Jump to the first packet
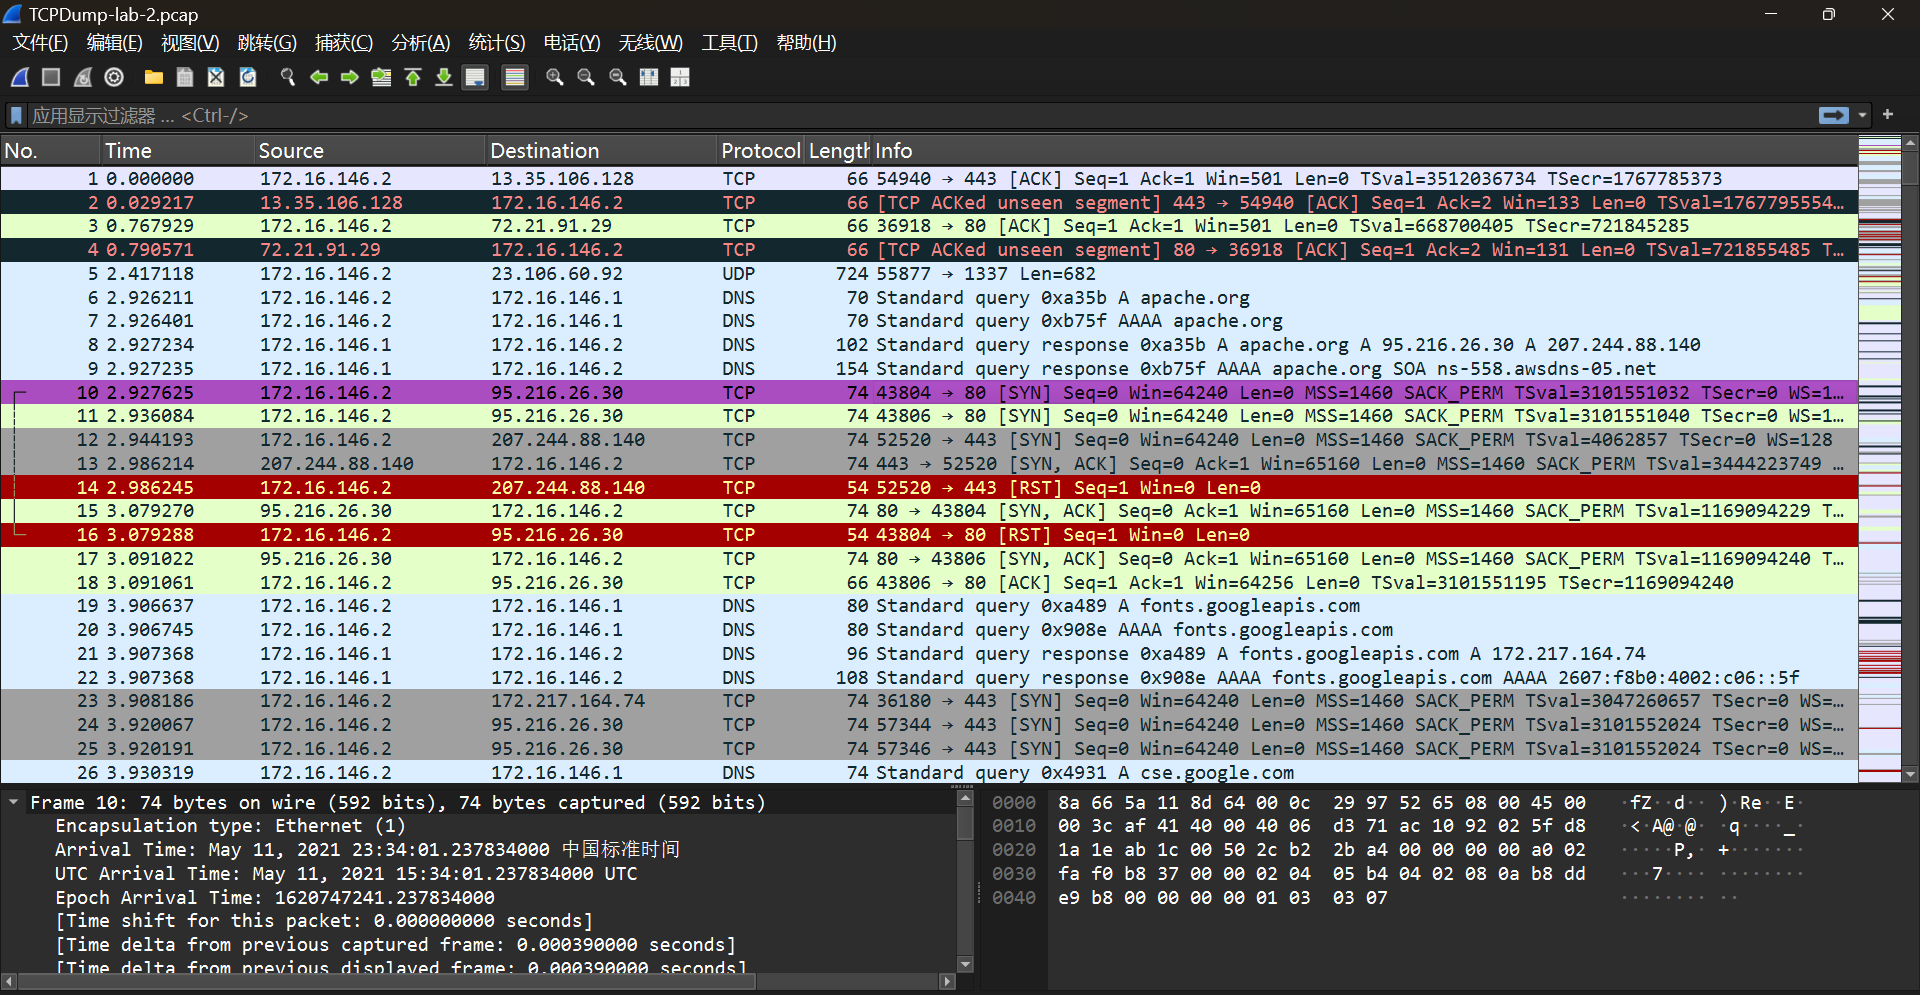The width and height of the screenshot is (1920, 995). (x=413, y=77)
